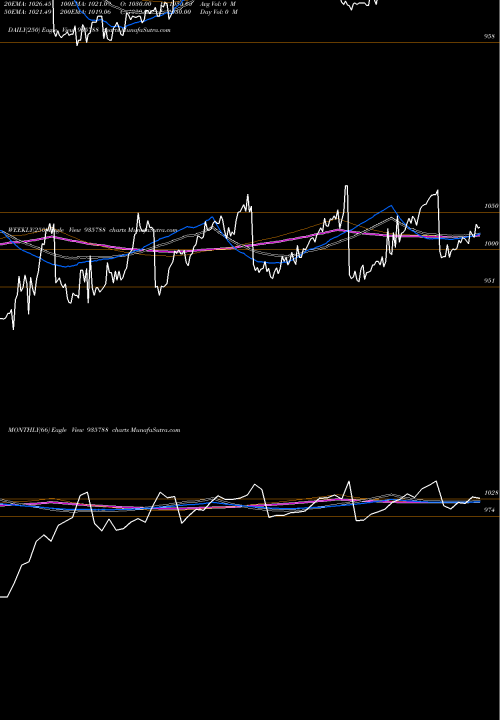This screenshot has height=720, width=500.
Task: Click the 951 price axis label
Action: pos(489,280)
